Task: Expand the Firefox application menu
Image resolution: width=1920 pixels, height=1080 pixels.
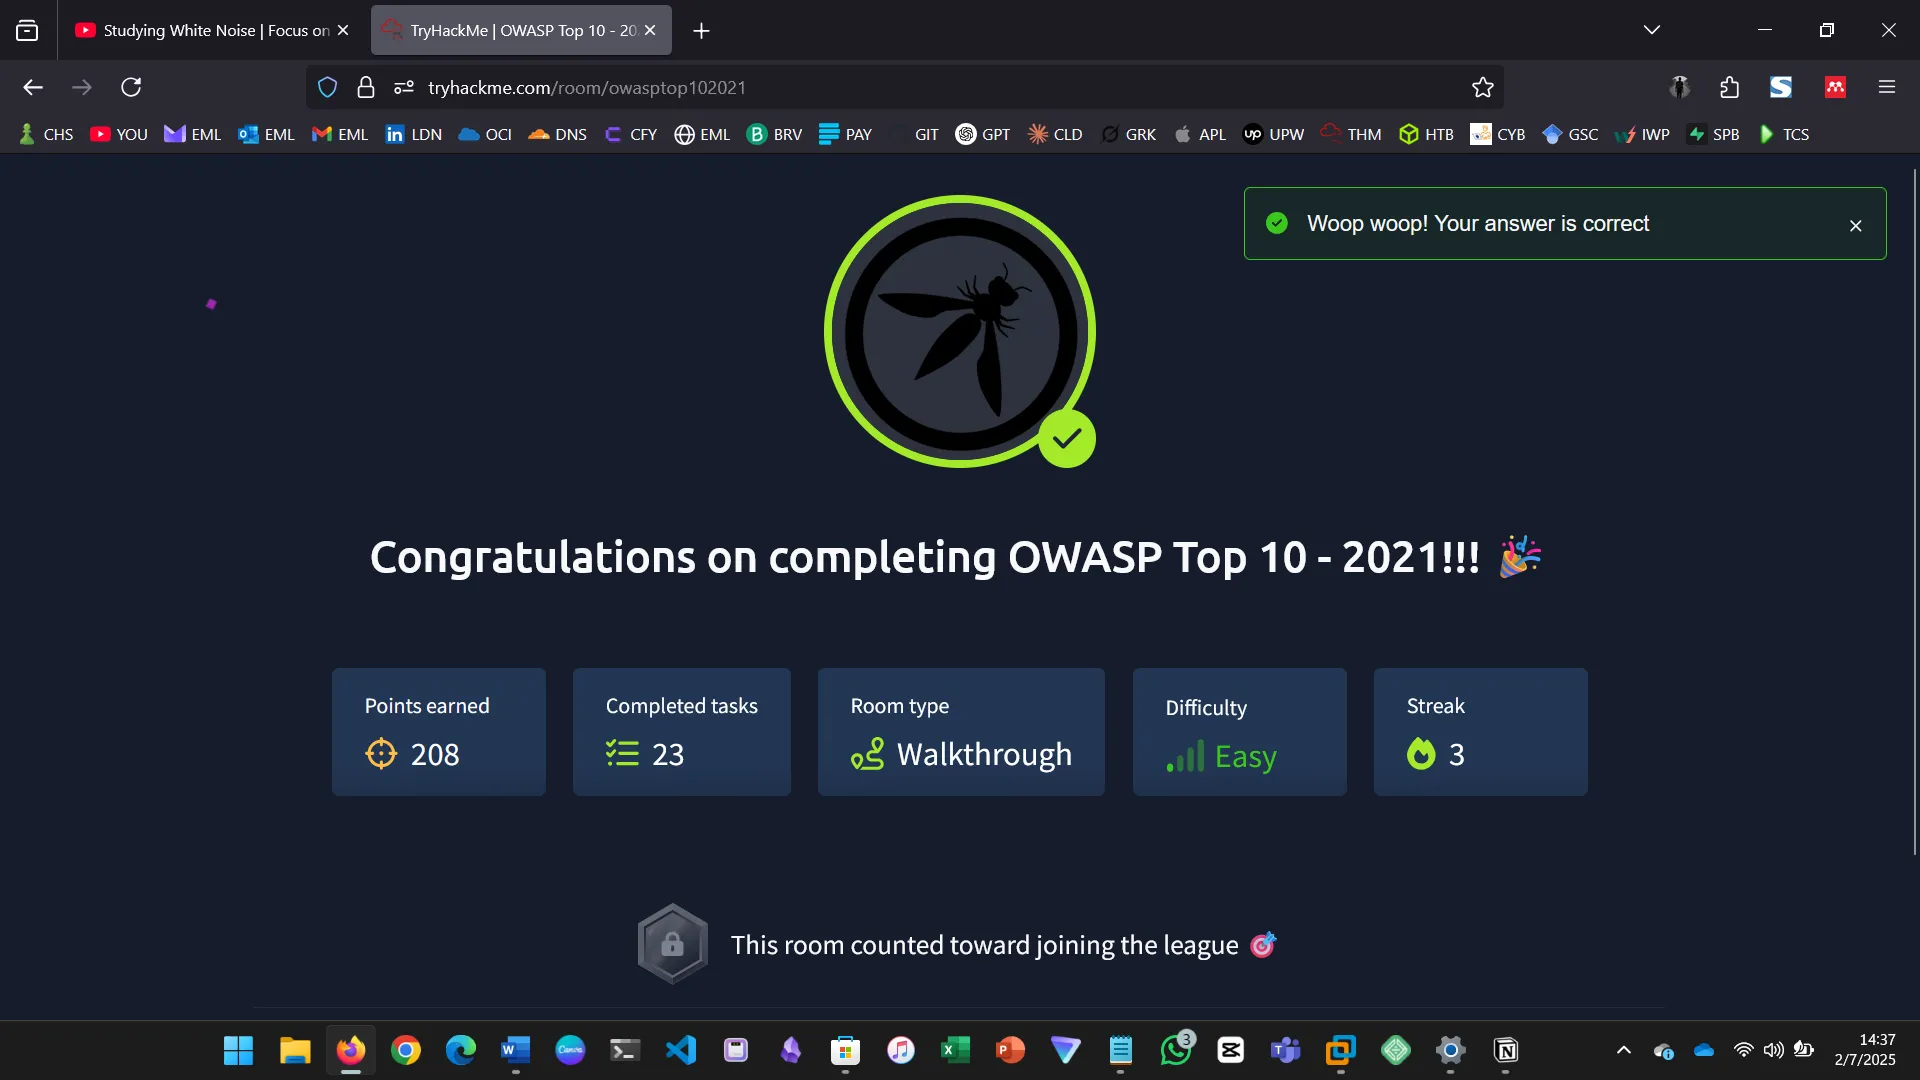Action: pos(1888,87)
